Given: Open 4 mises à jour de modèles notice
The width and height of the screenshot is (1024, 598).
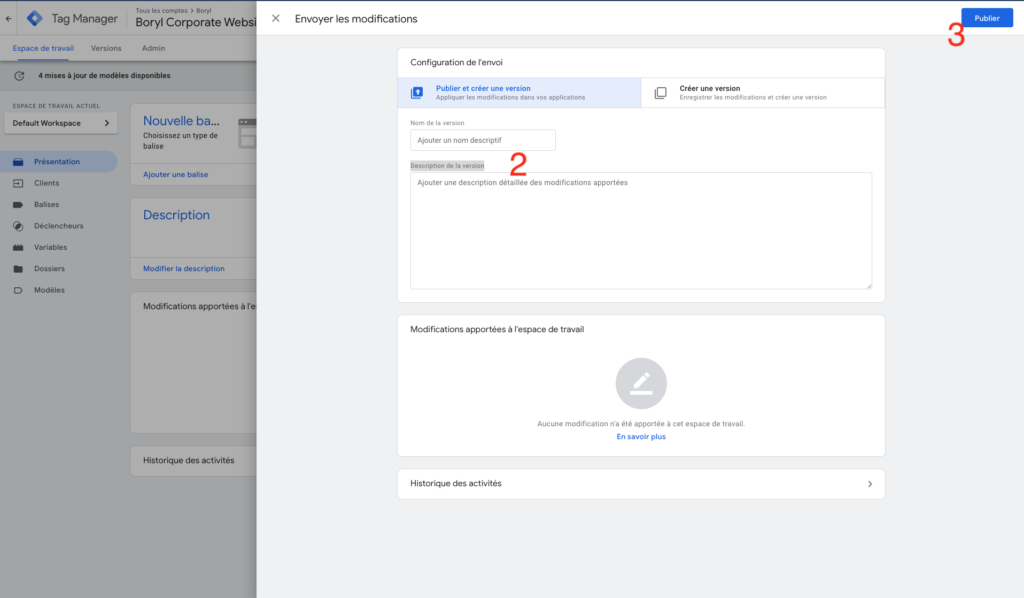Looking at the screenshot, I should pos(104,76).
